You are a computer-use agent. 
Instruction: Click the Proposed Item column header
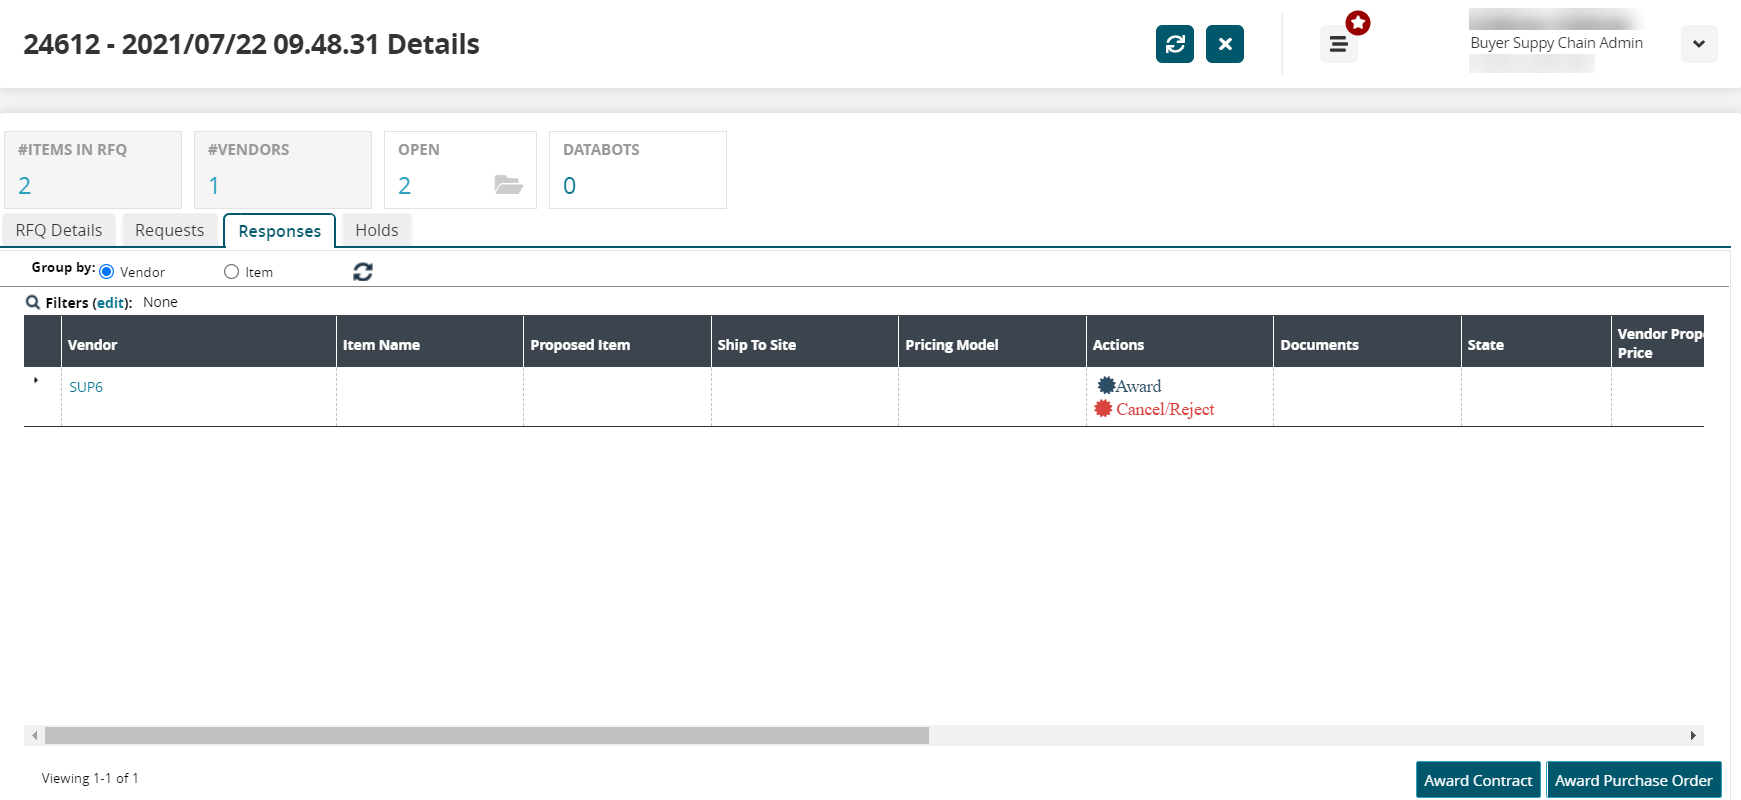[617, 342]
